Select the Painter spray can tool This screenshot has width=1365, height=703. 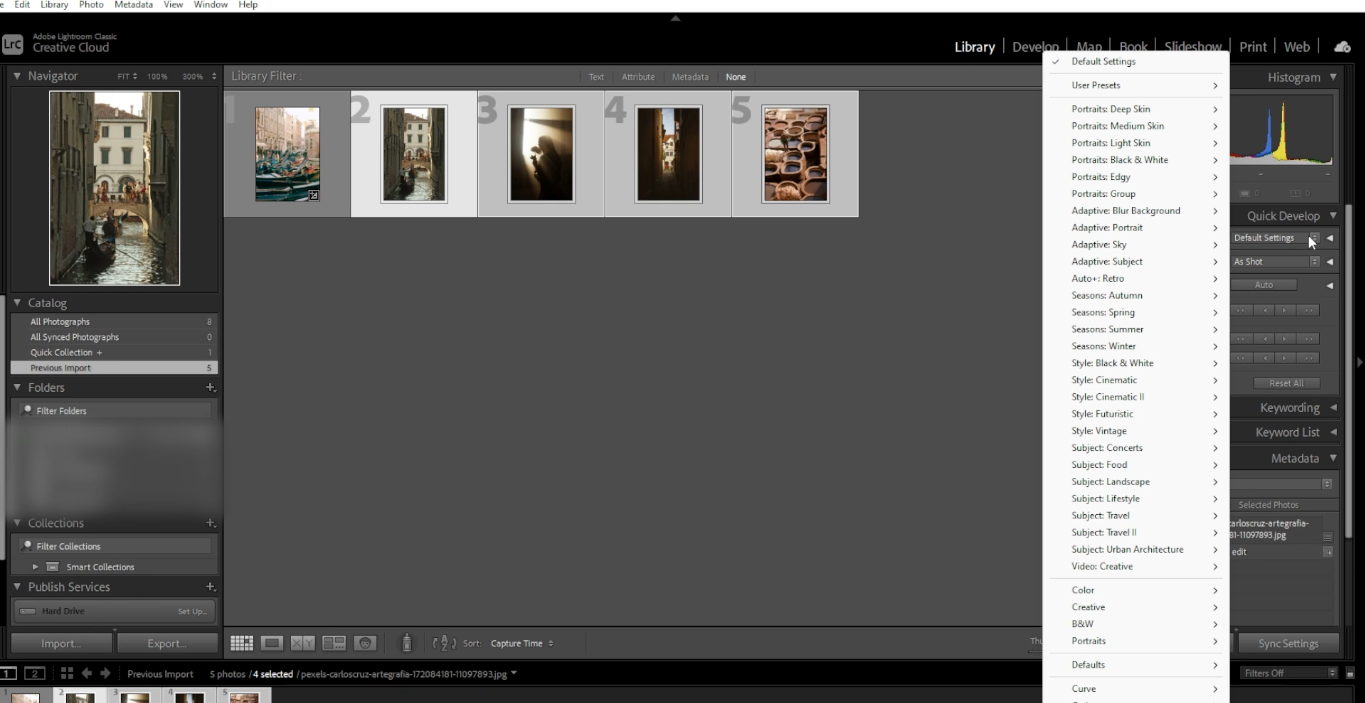[x=407, y=643]
